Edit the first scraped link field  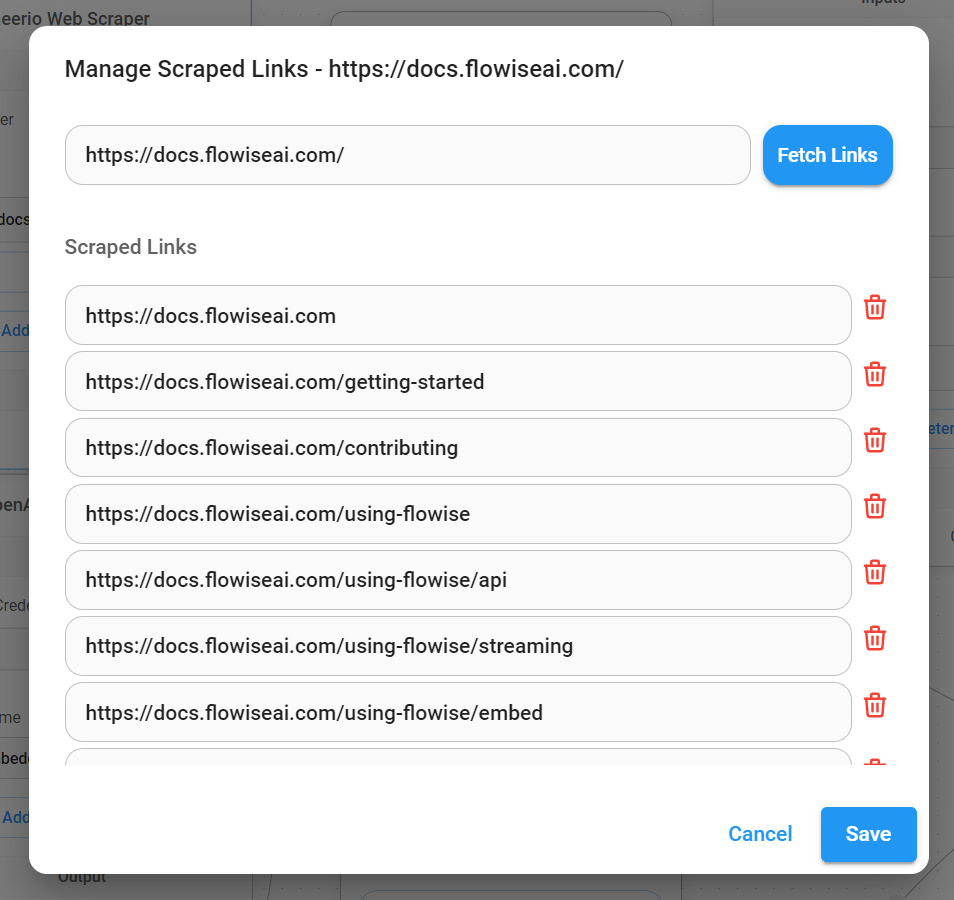pyautogui.click(x=457, y=316)
